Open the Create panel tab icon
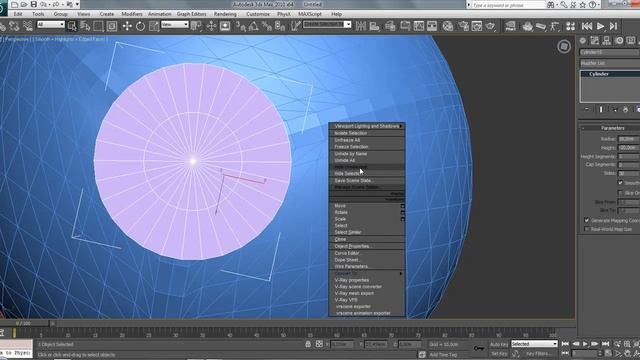The width and height of the screenshot is (640, 360). 583,40
